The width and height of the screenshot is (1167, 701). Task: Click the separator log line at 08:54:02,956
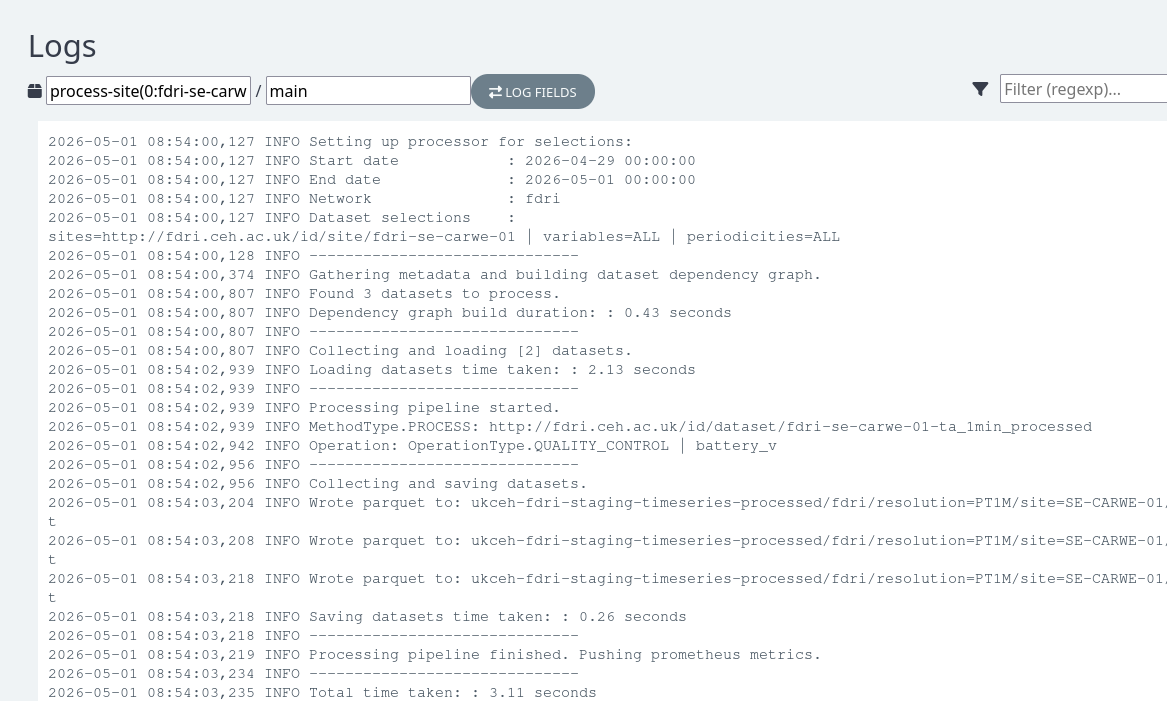click(313, 465)
